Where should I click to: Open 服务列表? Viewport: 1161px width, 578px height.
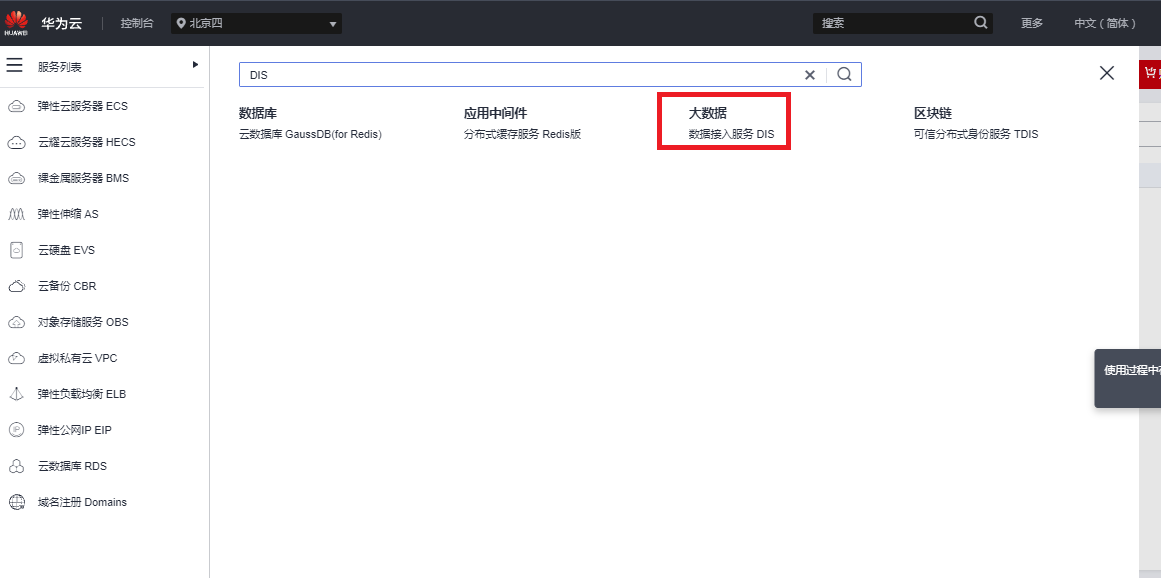[x=59, y=67]
